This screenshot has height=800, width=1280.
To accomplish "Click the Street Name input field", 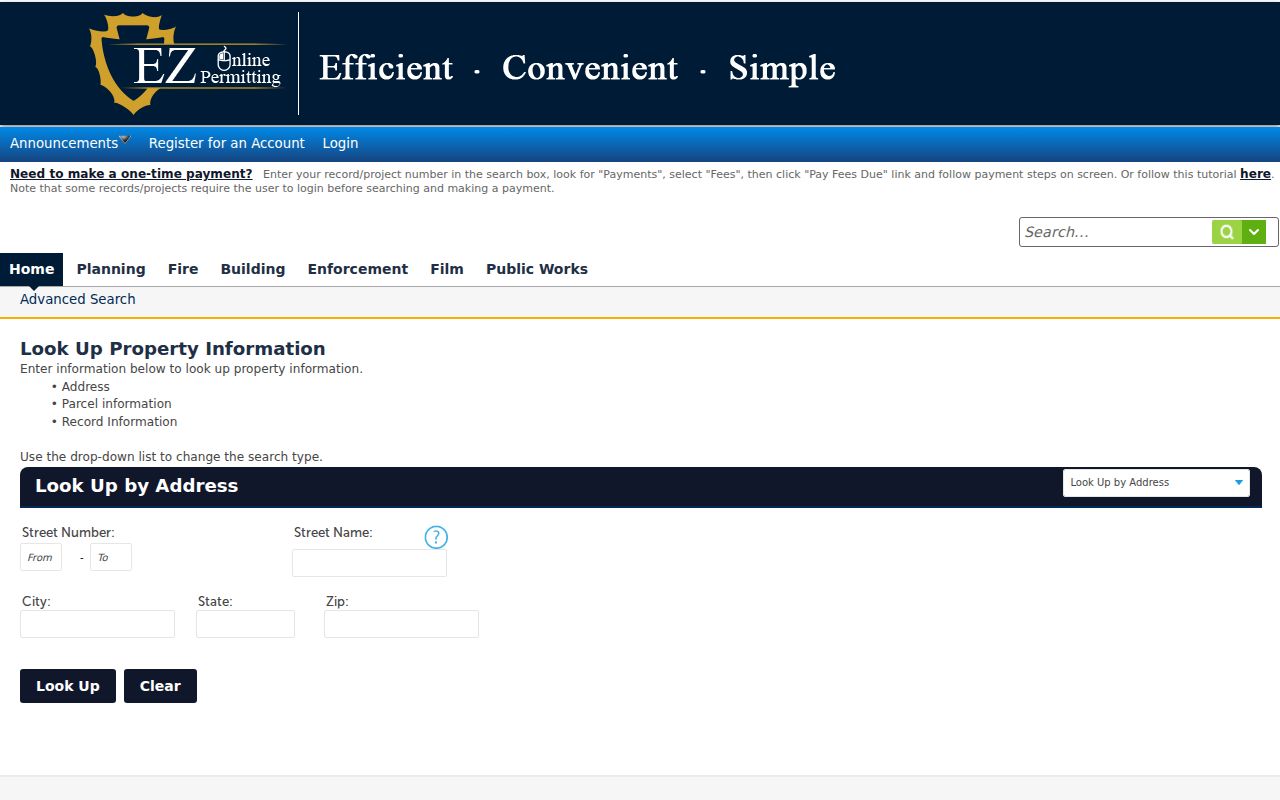I will pos(369,563).
